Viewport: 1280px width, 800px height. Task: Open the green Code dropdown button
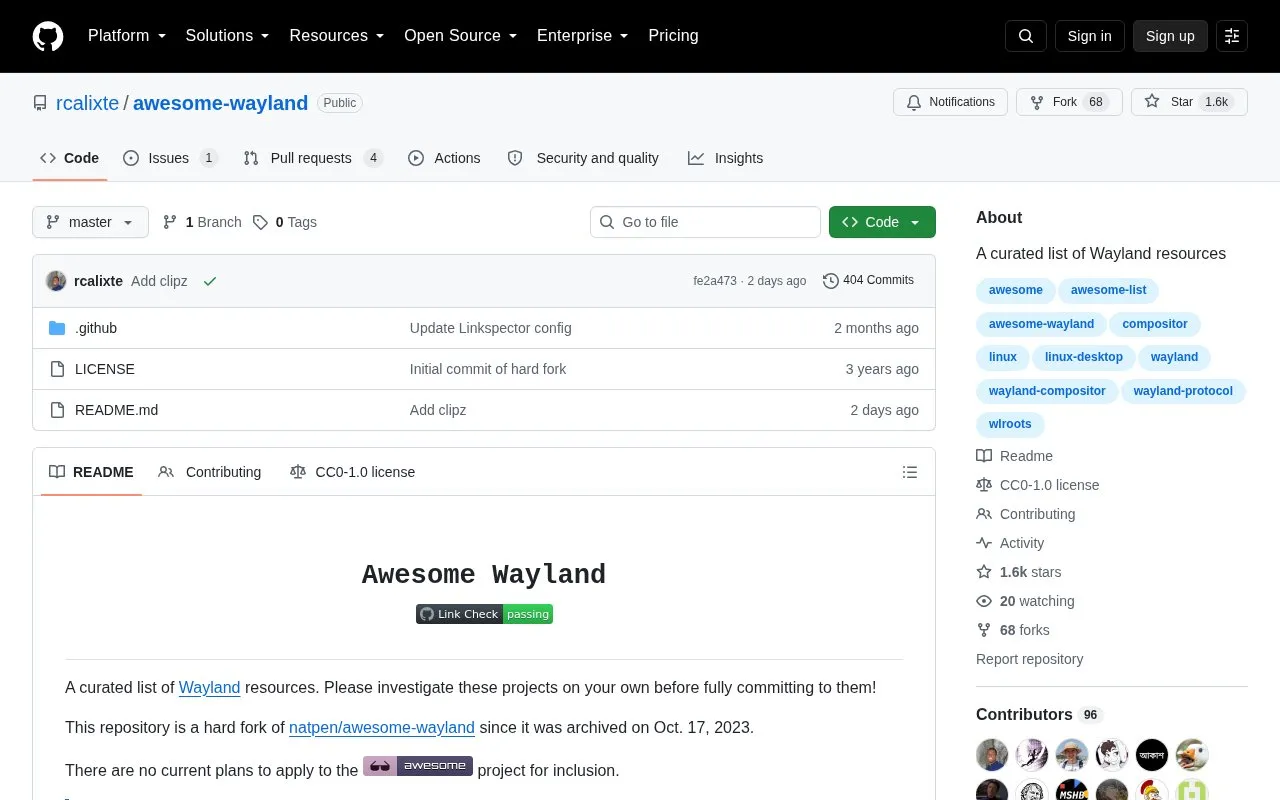pos(882,222)
